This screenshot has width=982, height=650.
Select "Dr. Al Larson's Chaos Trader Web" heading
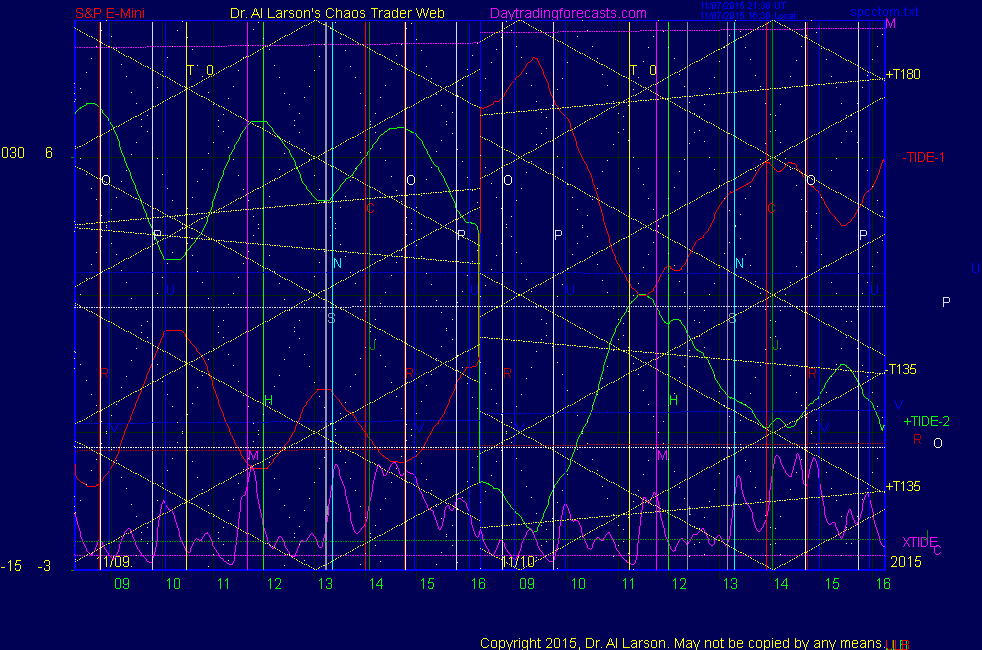pyautogui.click(x=337, y=13)
